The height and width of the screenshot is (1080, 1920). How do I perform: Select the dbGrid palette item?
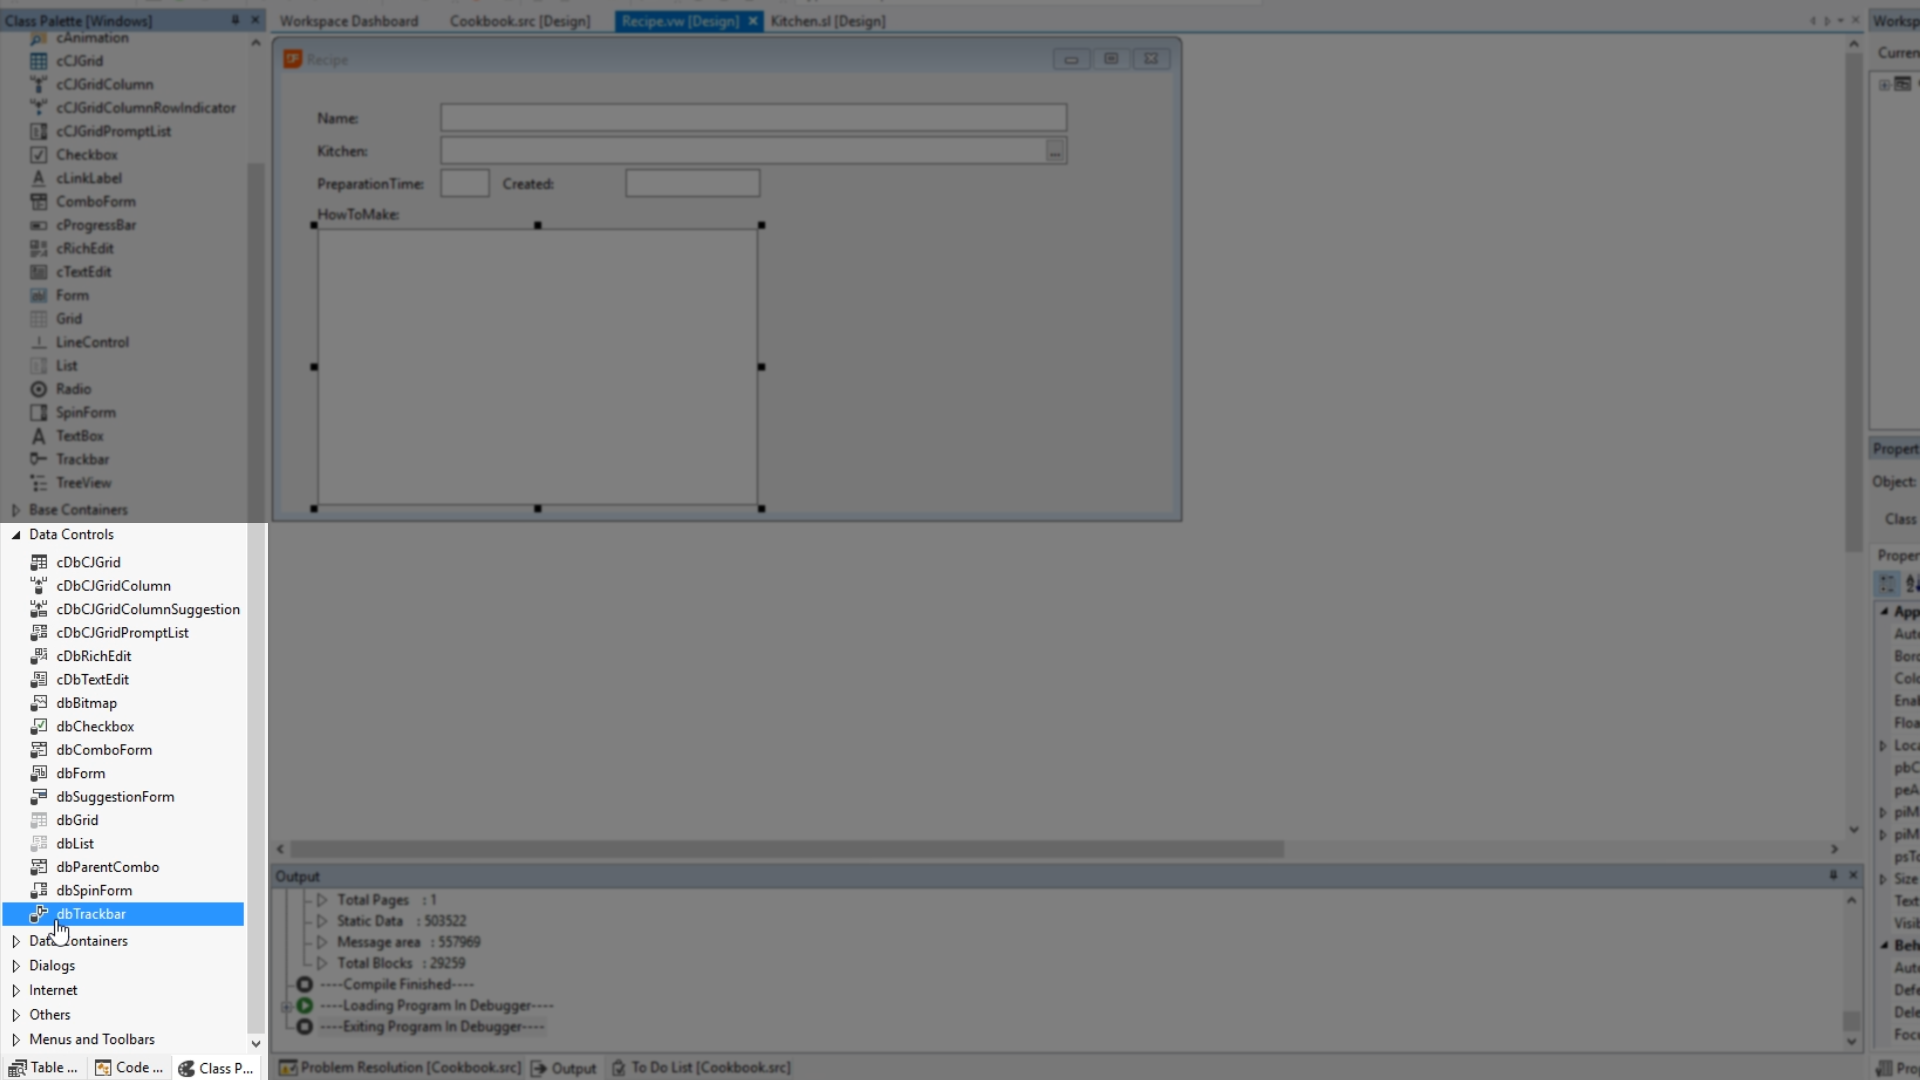tap(77, 820)
